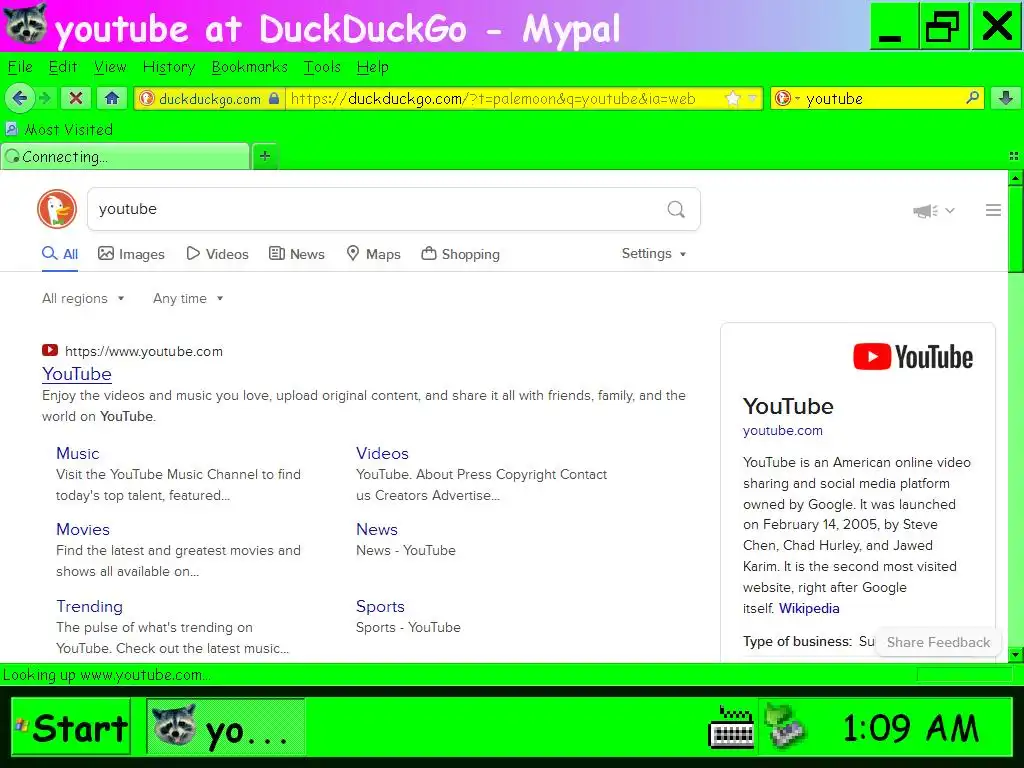Switch to the Maps results tab
This screenshot has width=1024, height=768.
[x=373, y=254]
